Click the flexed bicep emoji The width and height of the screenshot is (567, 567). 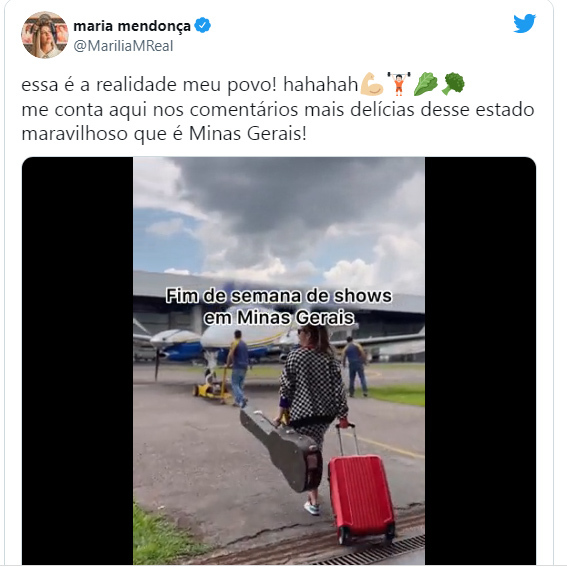click(372, 84)
